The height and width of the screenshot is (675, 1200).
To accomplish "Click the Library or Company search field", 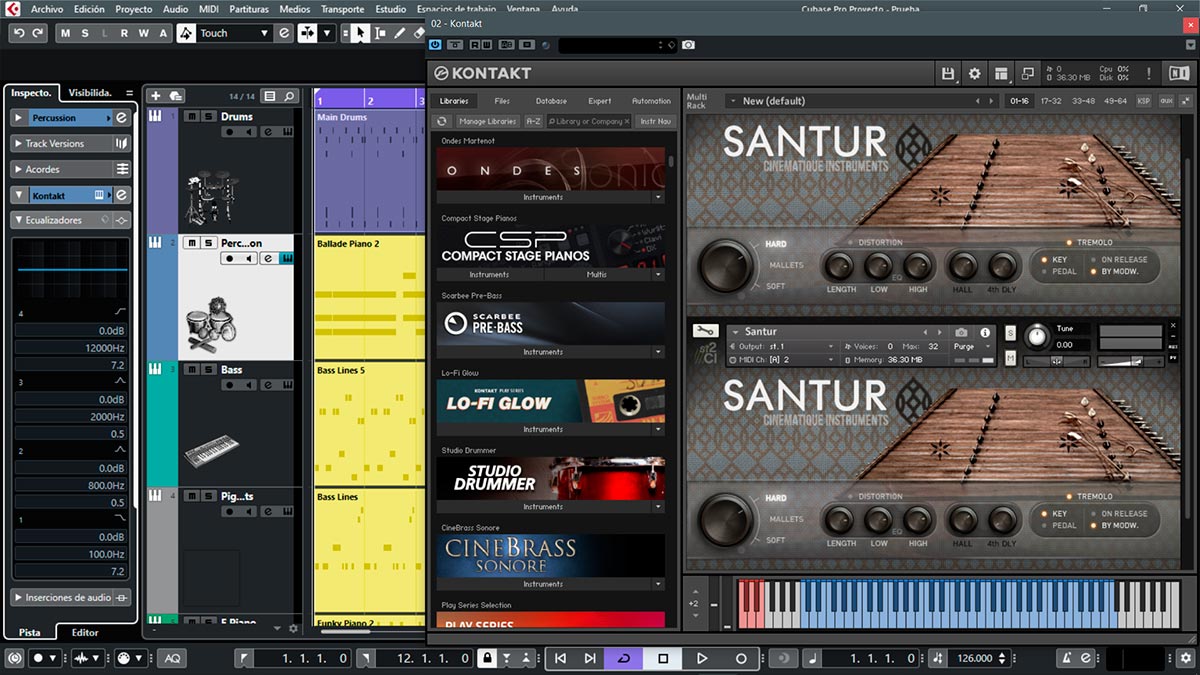I will tap(590, 121).
